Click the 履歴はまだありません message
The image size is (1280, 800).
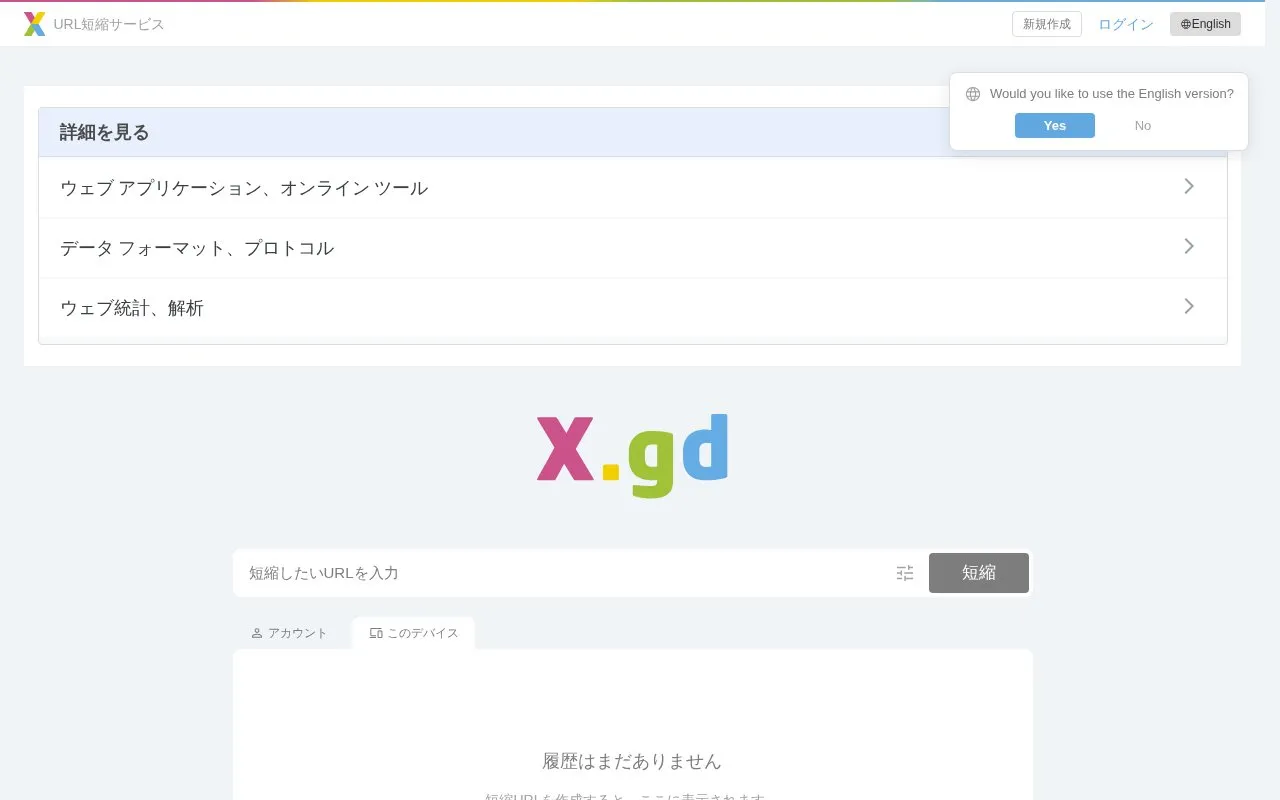click(632, 761)
